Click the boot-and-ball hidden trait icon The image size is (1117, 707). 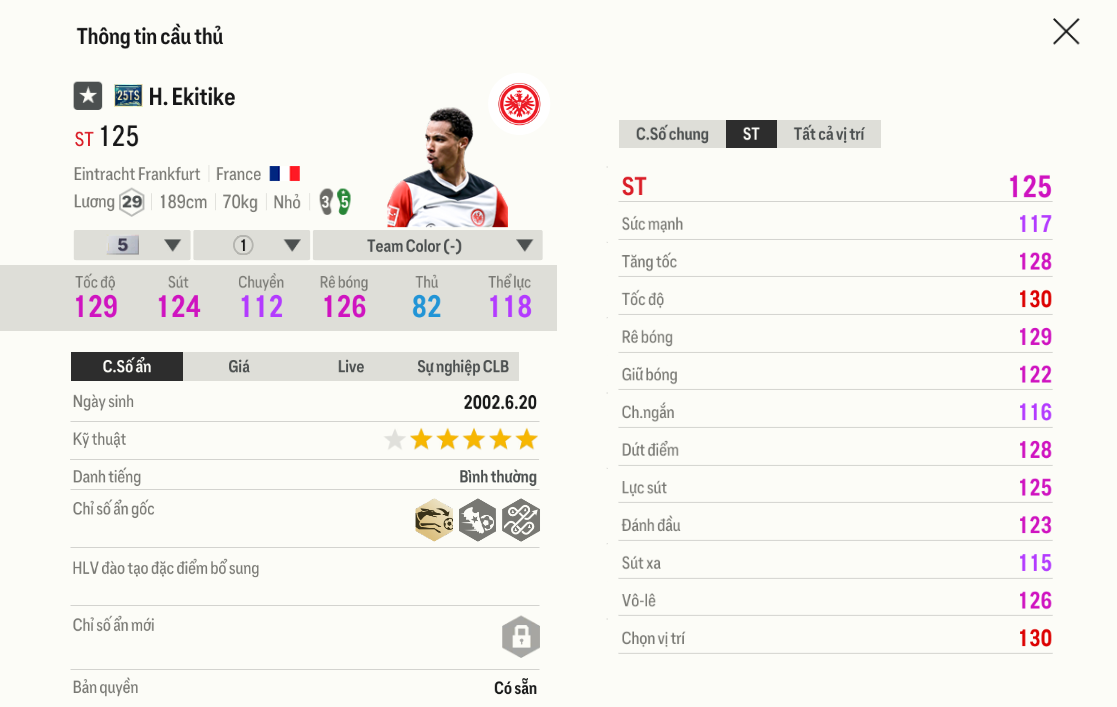point(478,520)
